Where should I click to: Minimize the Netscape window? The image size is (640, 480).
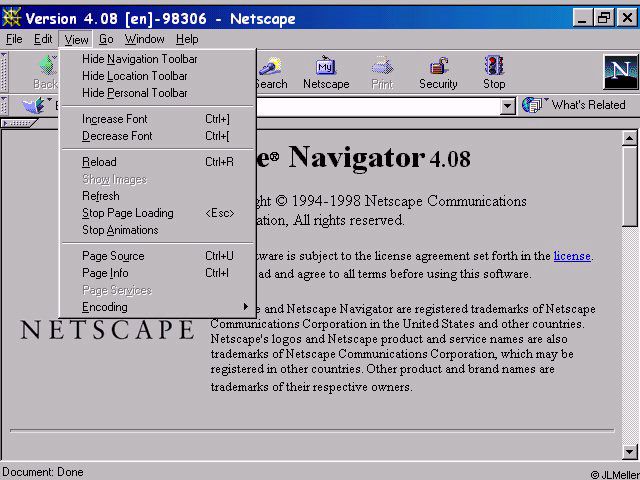coord(583,18)
